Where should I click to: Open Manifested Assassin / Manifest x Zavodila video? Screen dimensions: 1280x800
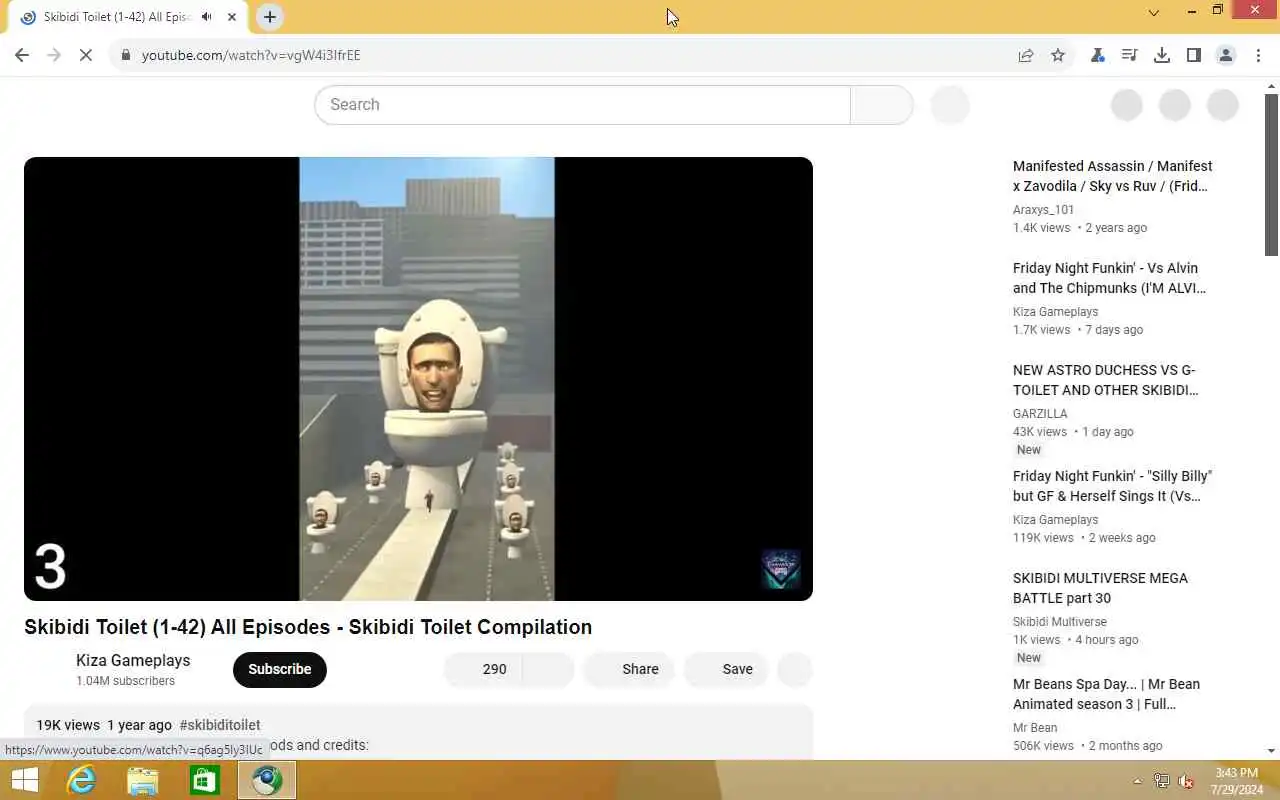tap(1112, 176)
